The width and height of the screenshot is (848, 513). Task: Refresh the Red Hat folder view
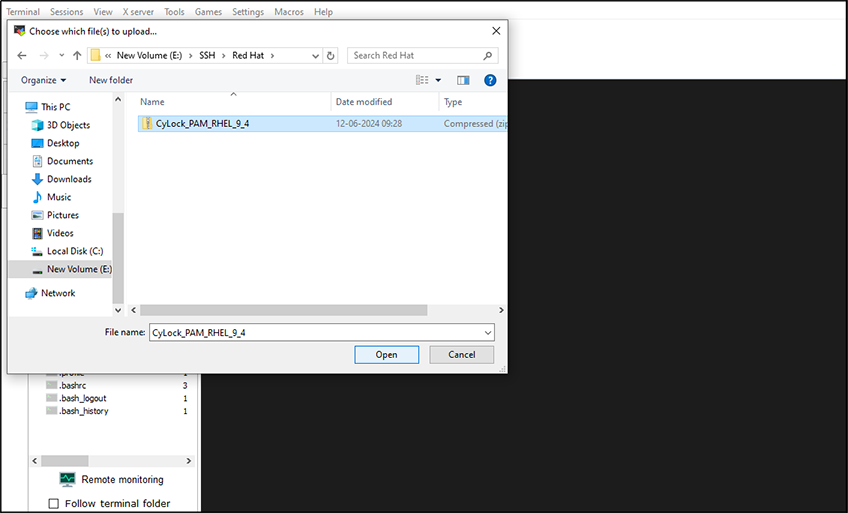(331, 56)
